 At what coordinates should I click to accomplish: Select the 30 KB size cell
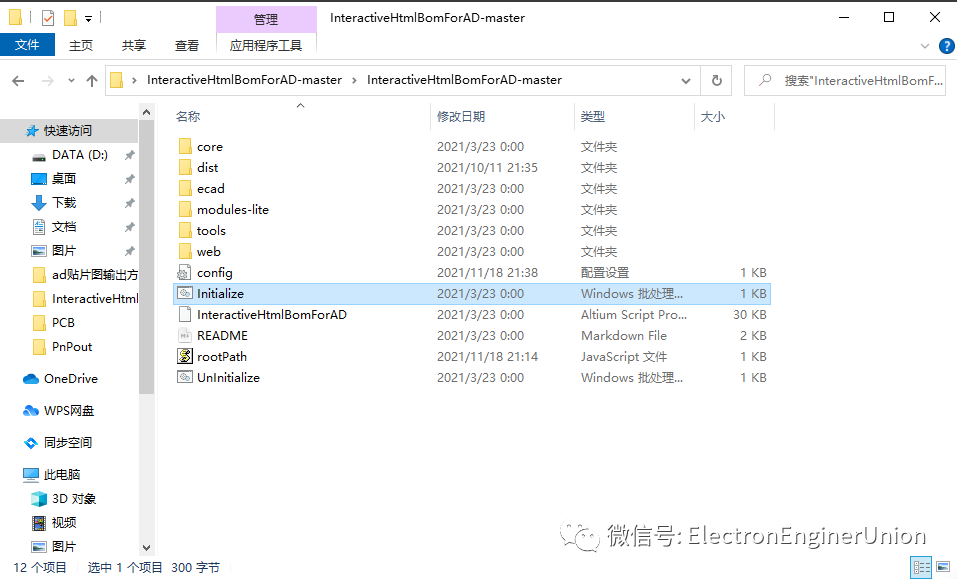click(x=749, y=315)
